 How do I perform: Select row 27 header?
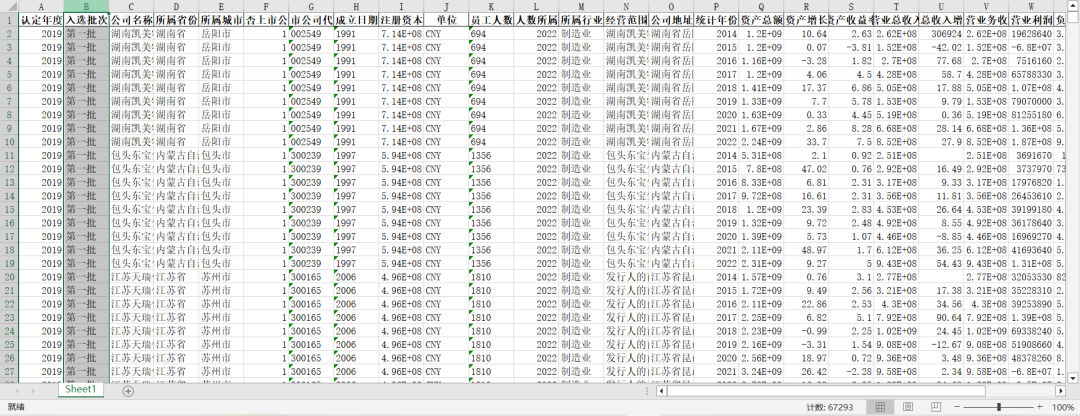pyautogui.click(x=9, y=371)
